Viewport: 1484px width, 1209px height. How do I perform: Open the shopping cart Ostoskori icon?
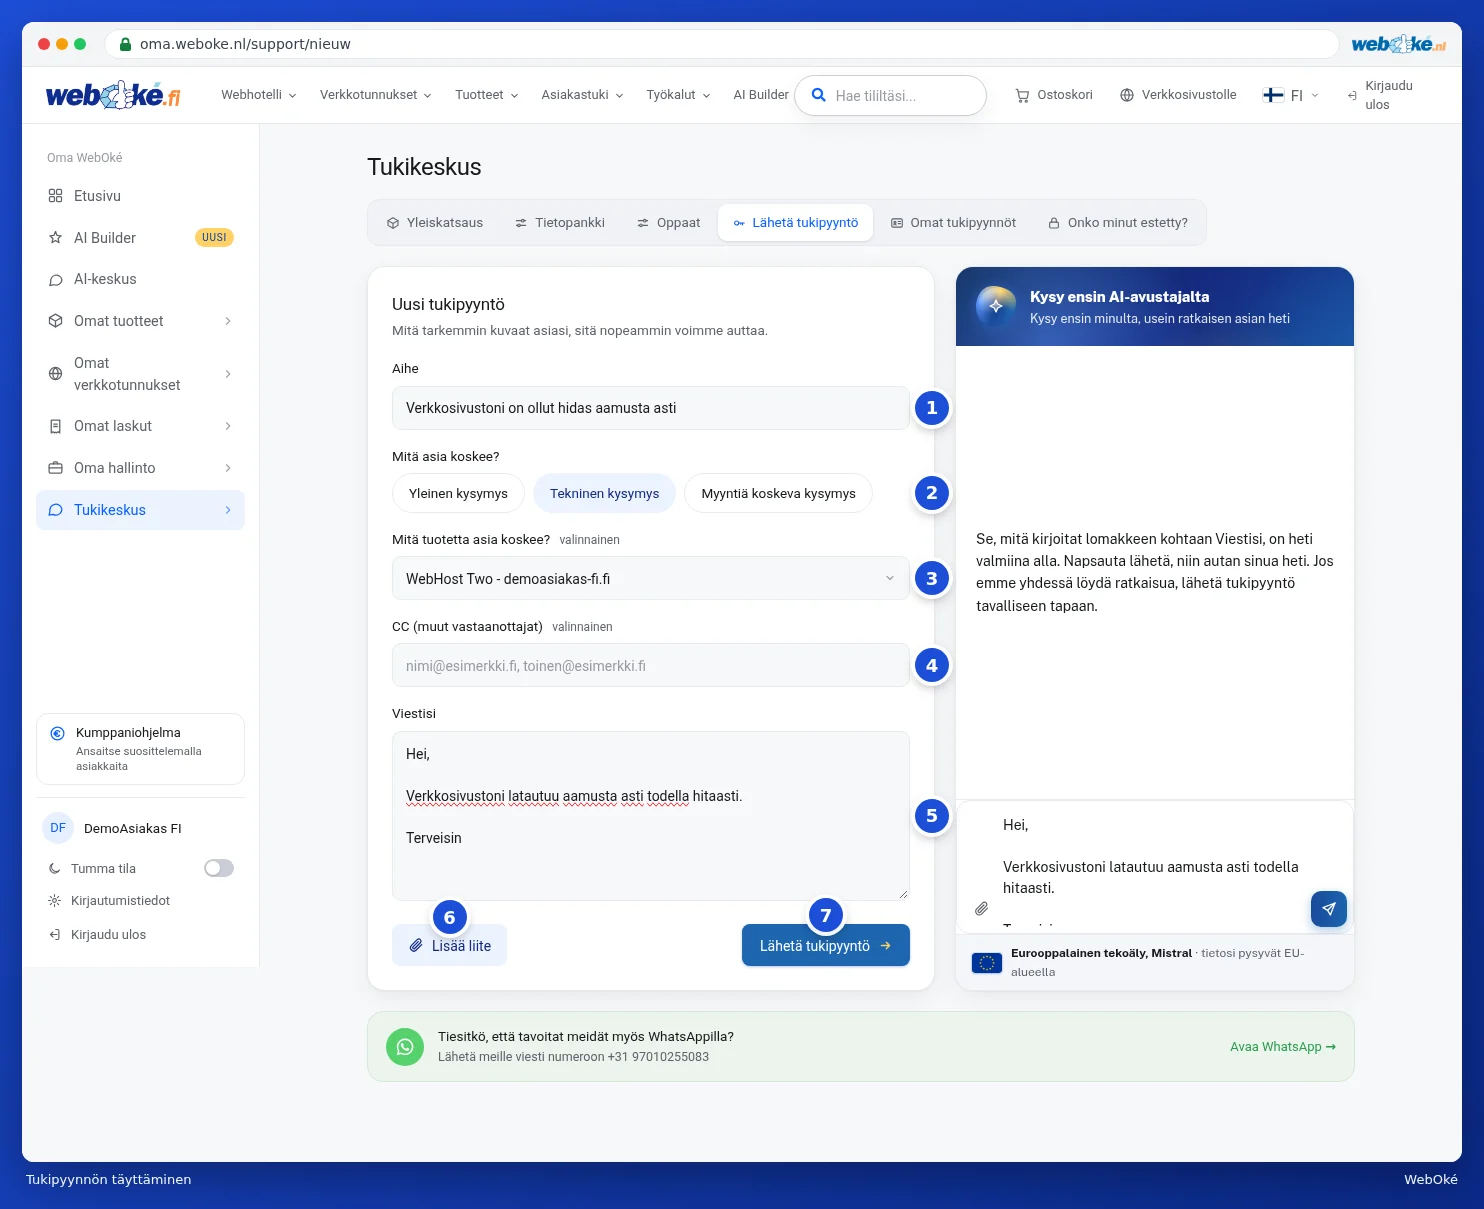pyautogui.click(x=1022, y=96)
